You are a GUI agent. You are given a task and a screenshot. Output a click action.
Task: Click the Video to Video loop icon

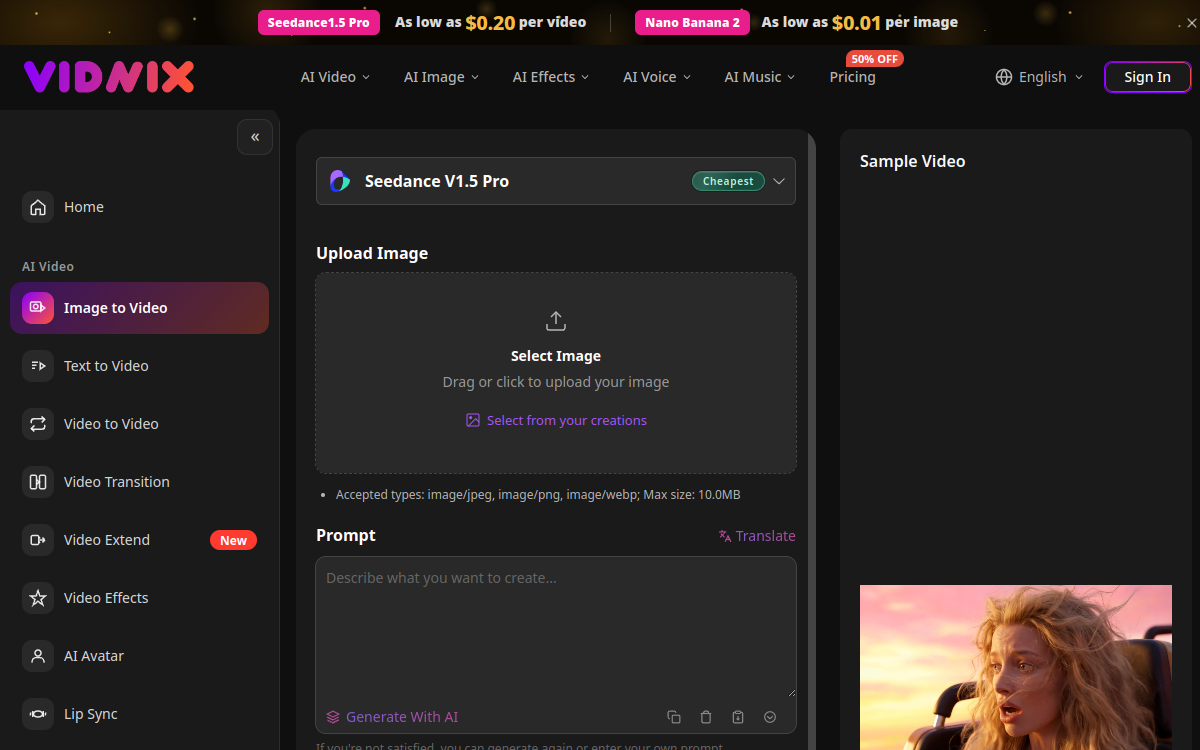pos(38,424)
